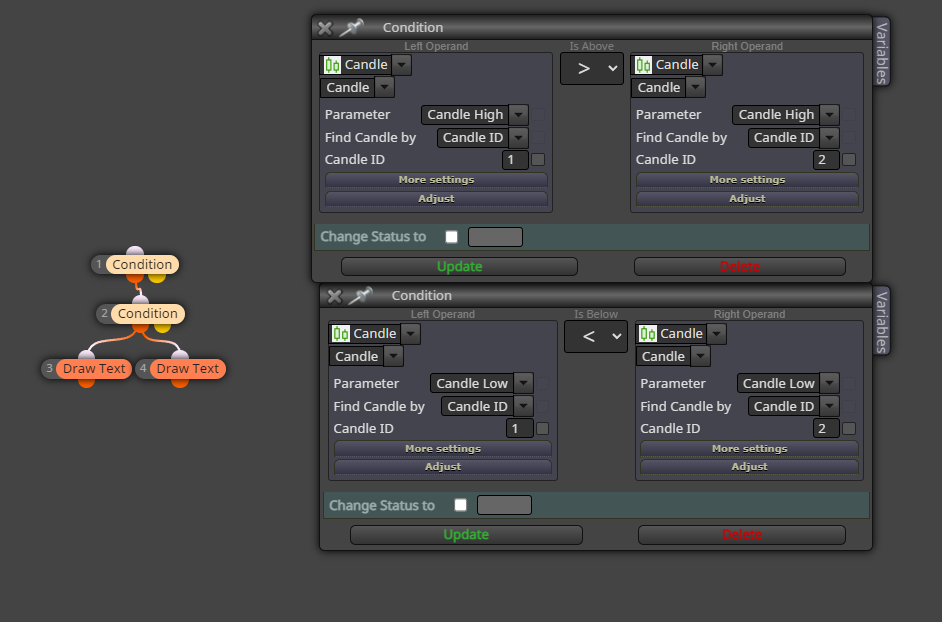The height and width of the screenshot is (622, 942).
Task: Open More settings, upper Left Operand
Action: point(436,180)
